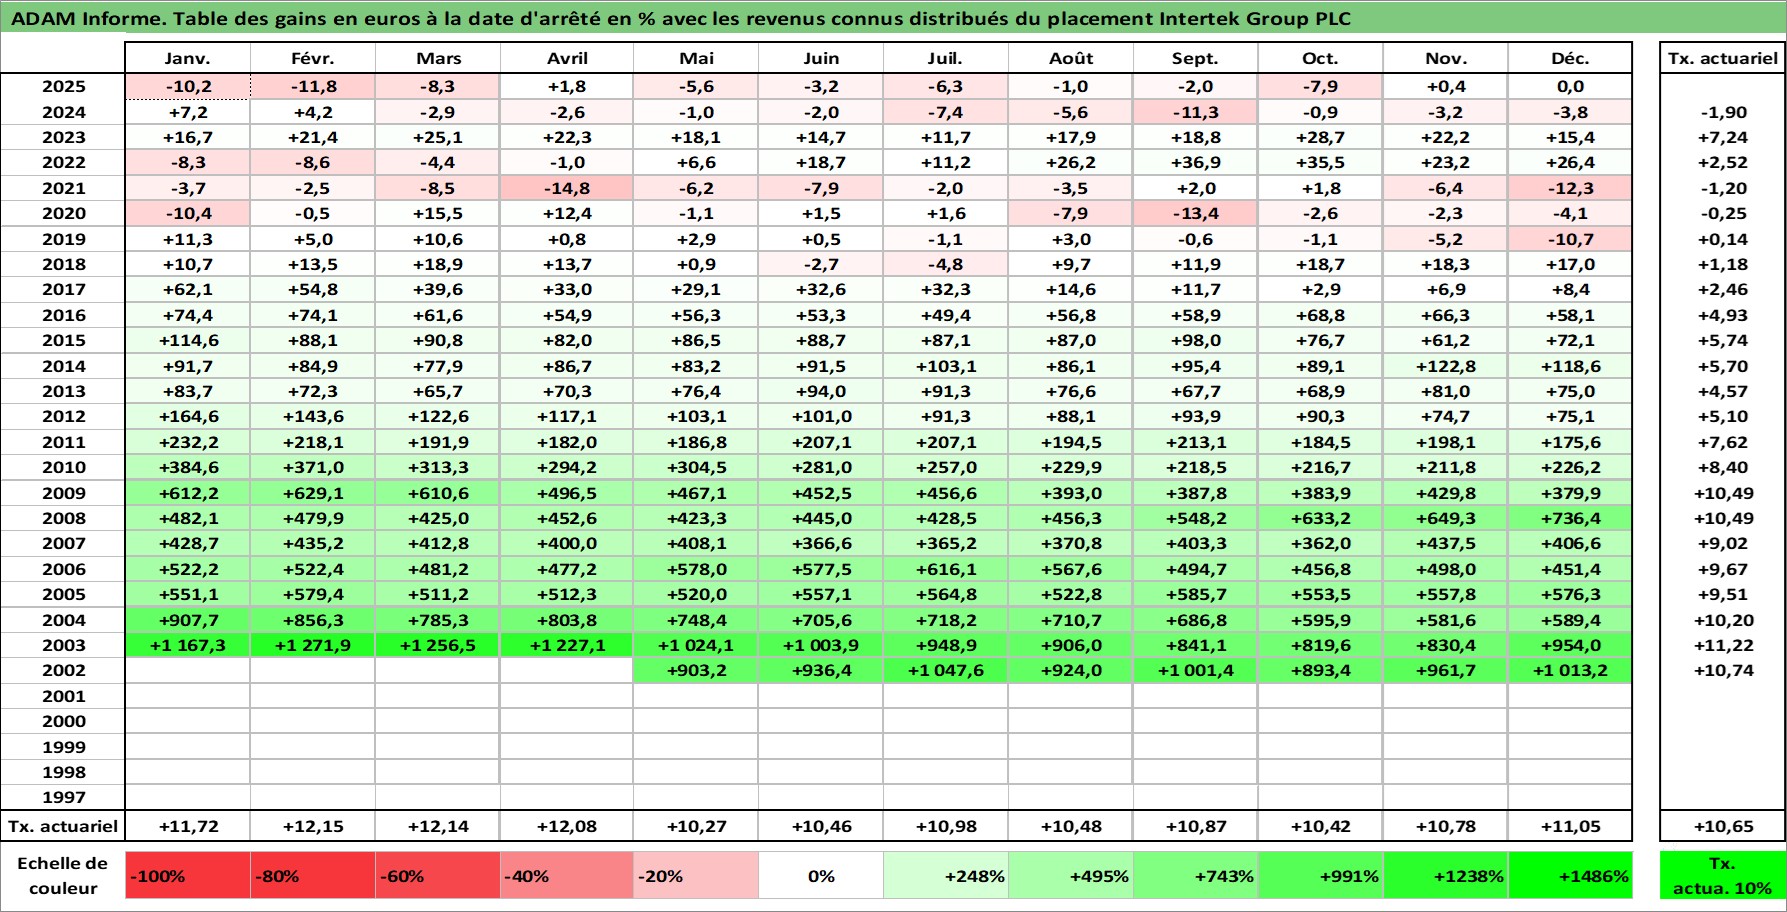Select the -60% color scale swatch
This screenshot has width=1787, height=912.
click(437, 876)
